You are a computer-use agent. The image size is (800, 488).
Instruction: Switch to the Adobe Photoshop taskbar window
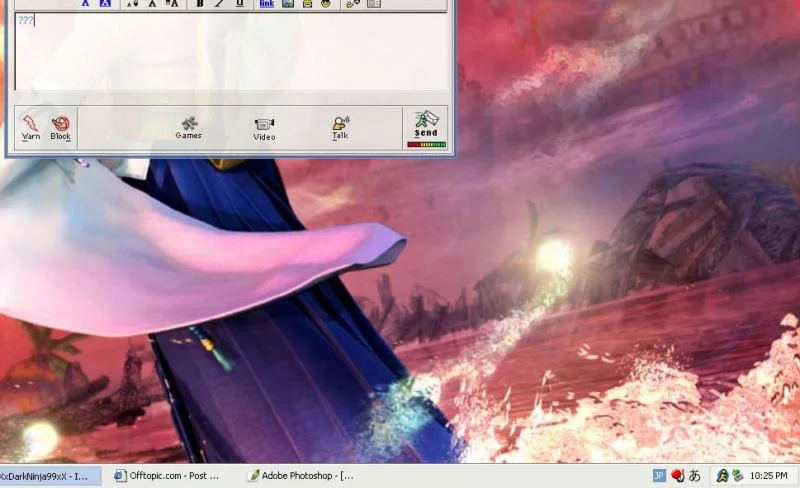coord(301,476)
